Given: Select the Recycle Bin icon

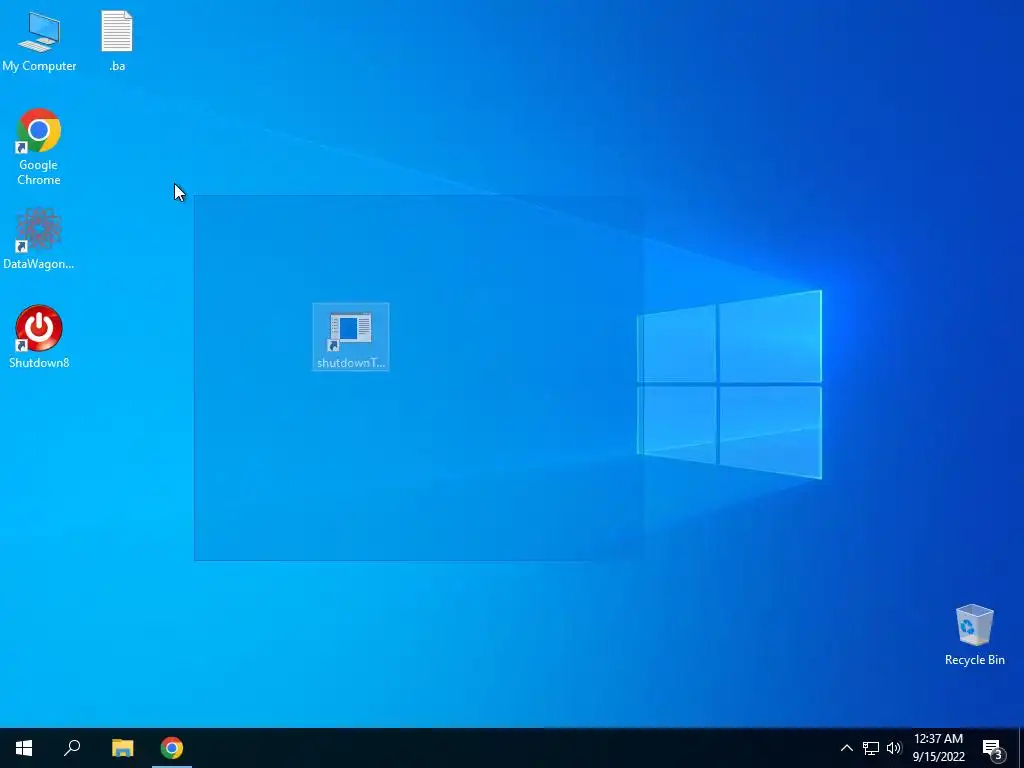Looking at the screenshot, I should tap(974, 635).
